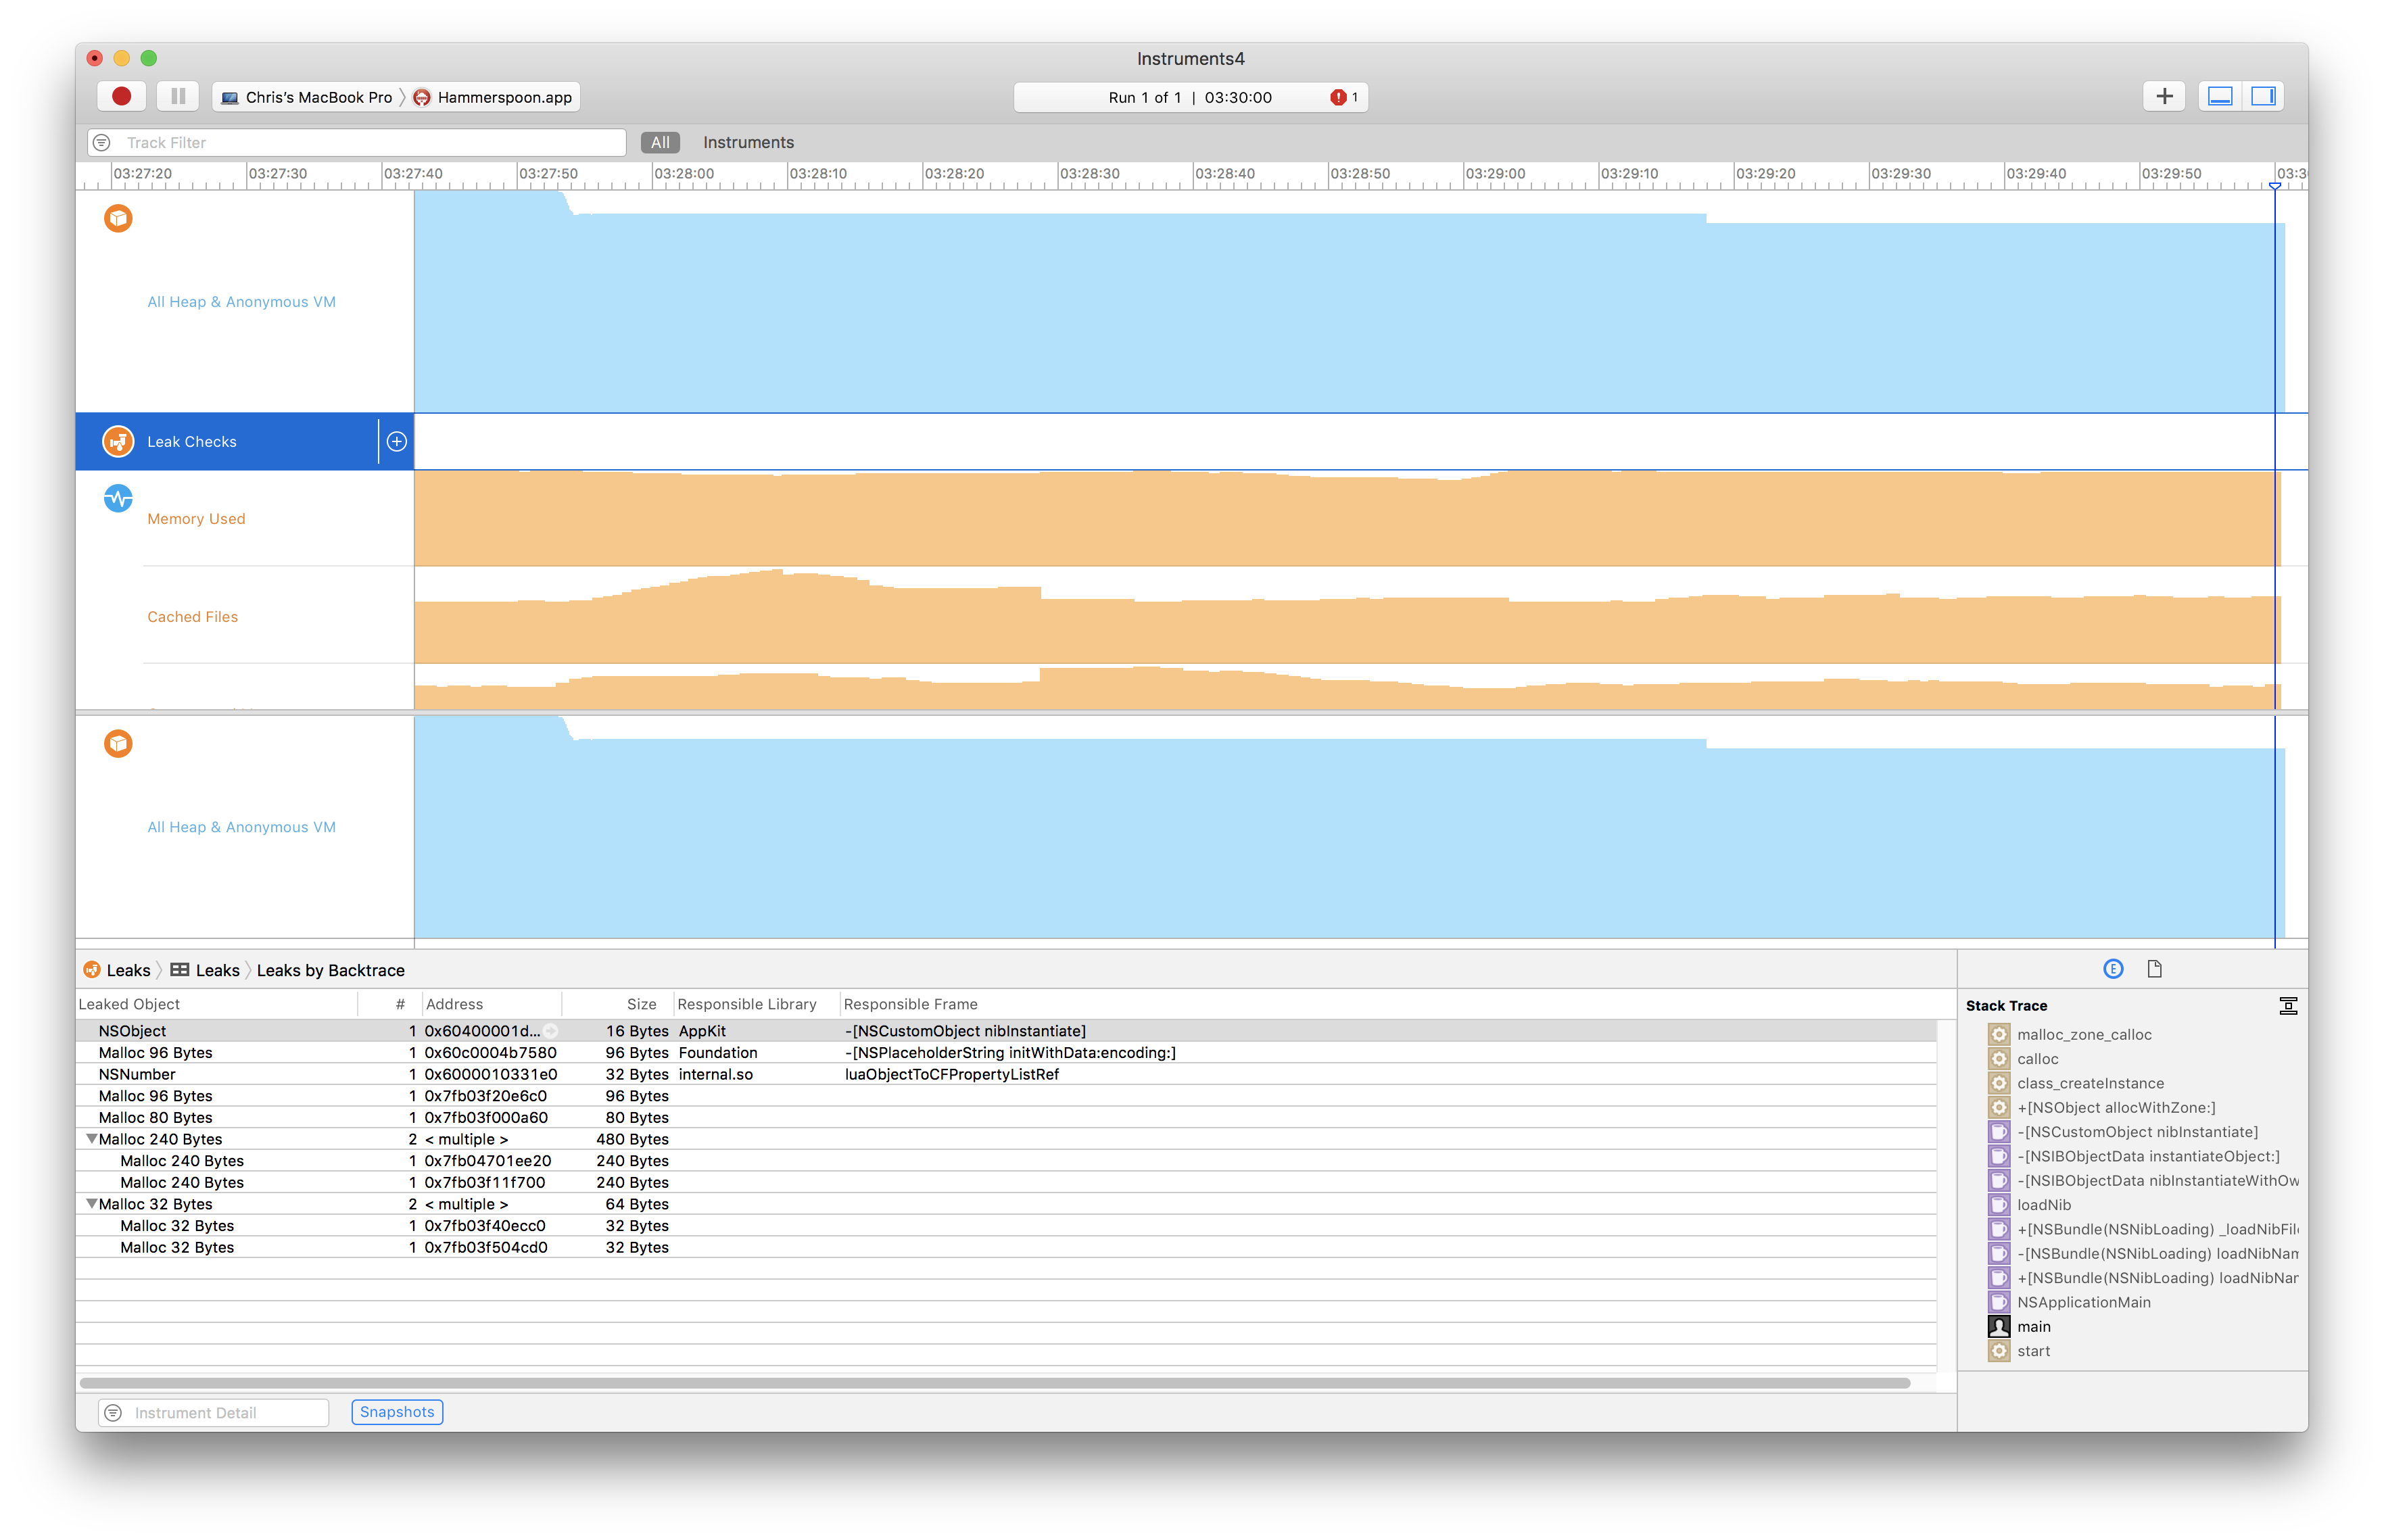Click the plus icon on the Leak Checks track

396,441
